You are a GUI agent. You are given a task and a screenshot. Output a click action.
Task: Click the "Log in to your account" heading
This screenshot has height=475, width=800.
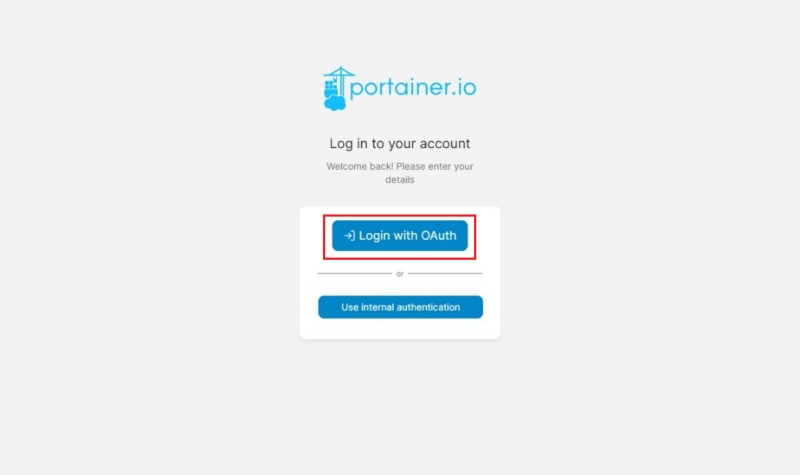click(x=399, y=143)
